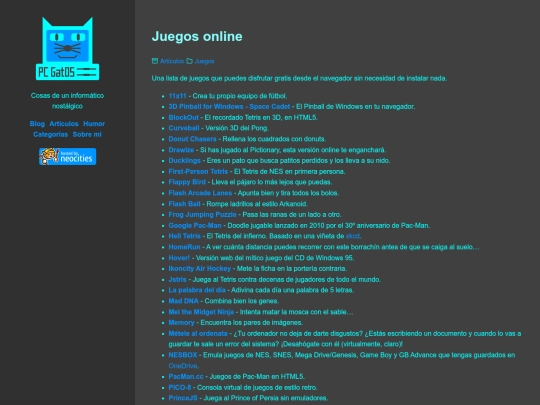This screenshot has height=405, width=540.
Task: Play Frog Jumping Puzzle
Action: click(202, 215)
